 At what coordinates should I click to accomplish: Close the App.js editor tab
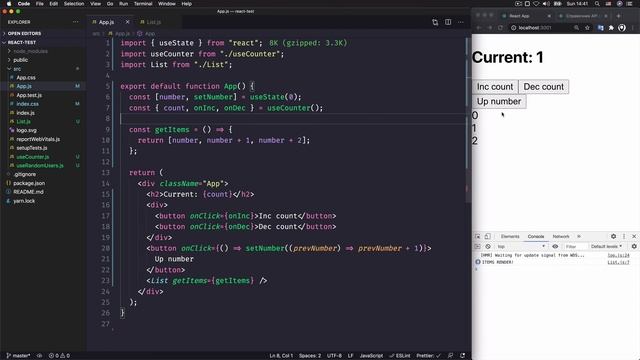click(127, 22)
